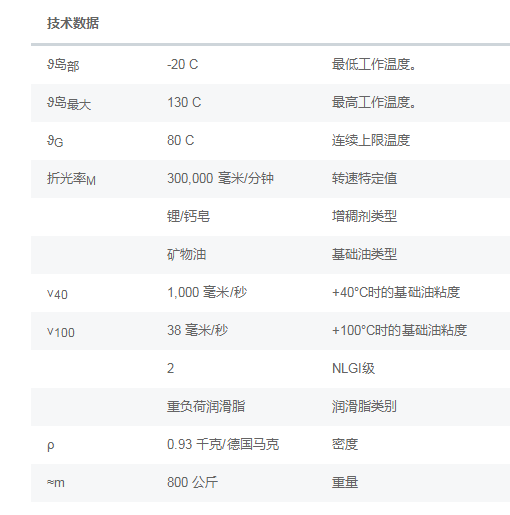Click the +100°C时的基础油粘度 description
This screenshot has width=510, height=515.
tap(399, 330)
